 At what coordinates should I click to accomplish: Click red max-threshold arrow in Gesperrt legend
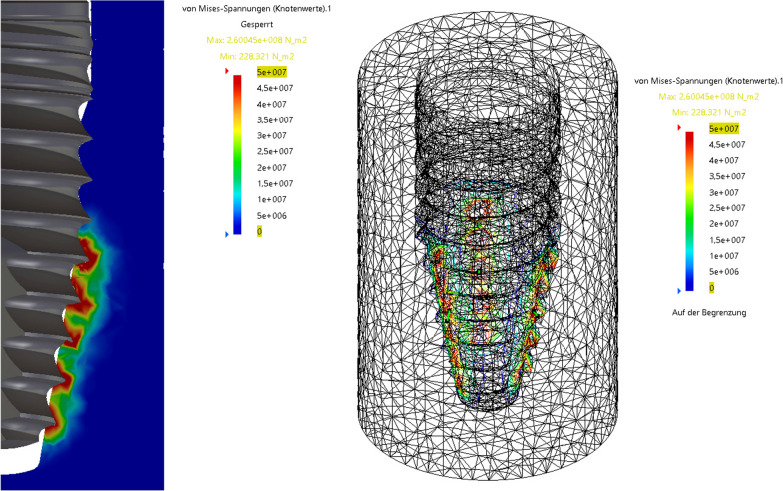click(x=227, y=71)
